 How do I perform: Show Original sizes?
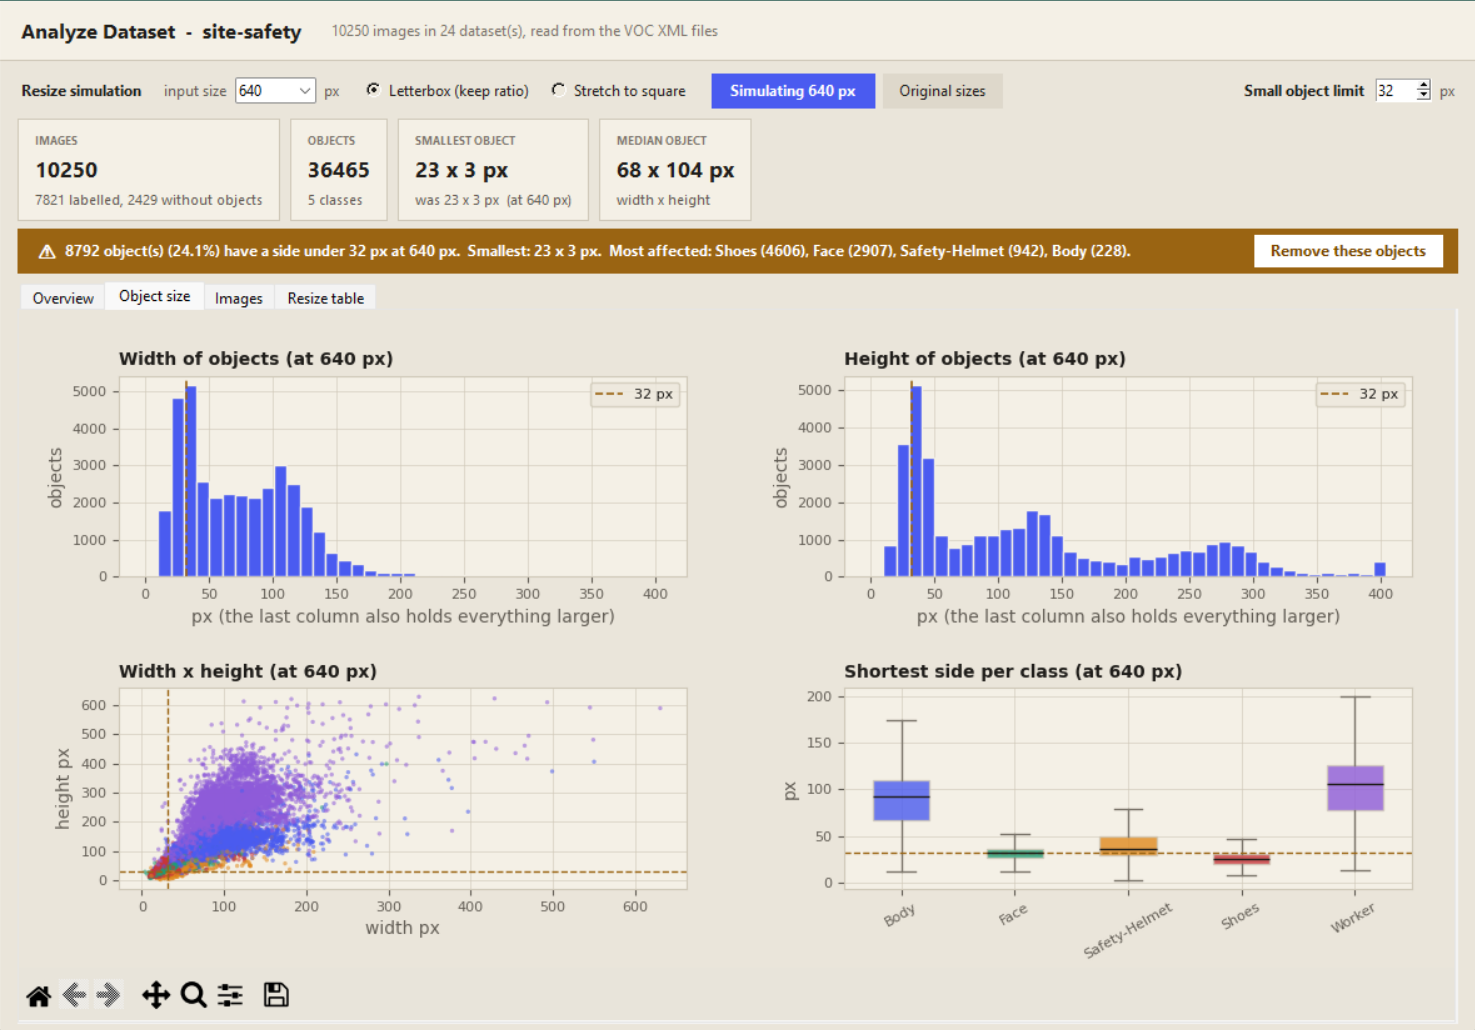click(x=942, y=91)
